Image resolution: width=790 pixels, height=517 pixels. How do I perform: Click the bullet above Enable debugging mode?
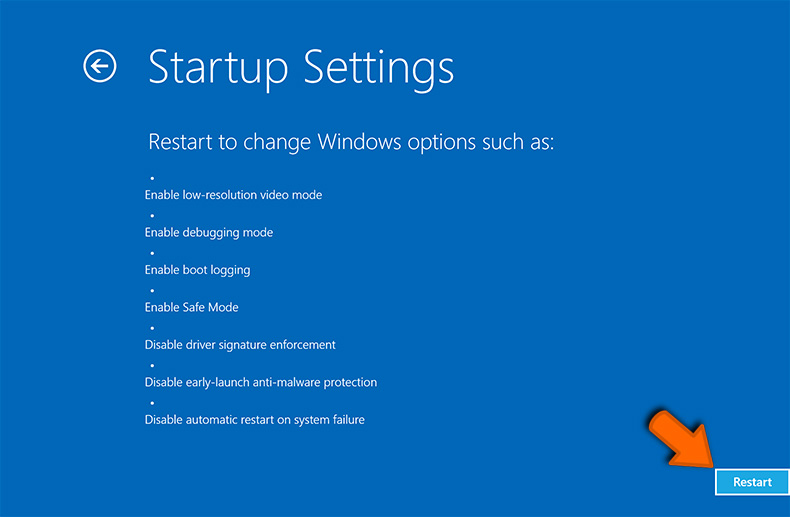[151, 215]
